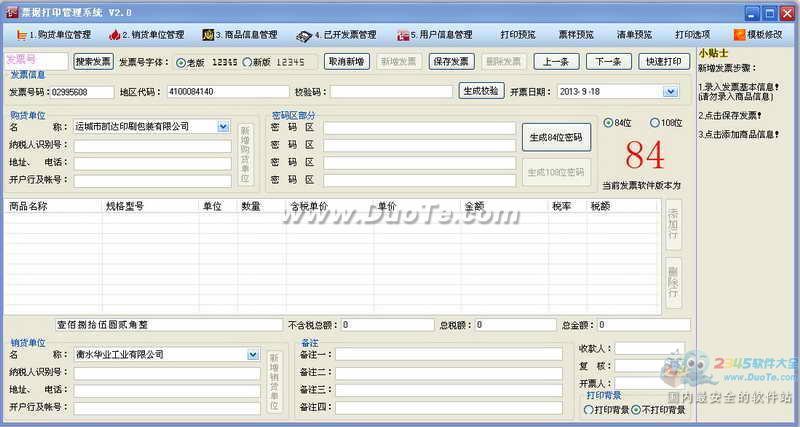Open 销货单位管理 flame icon
Screen dimensions: 800x427
coord(114,35)
